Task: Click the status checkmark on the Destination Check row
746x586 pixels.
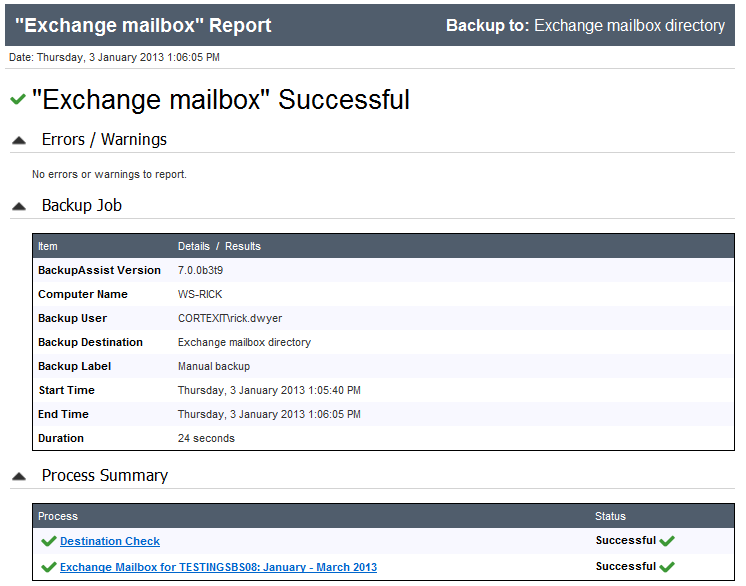Action: point(667,541)
